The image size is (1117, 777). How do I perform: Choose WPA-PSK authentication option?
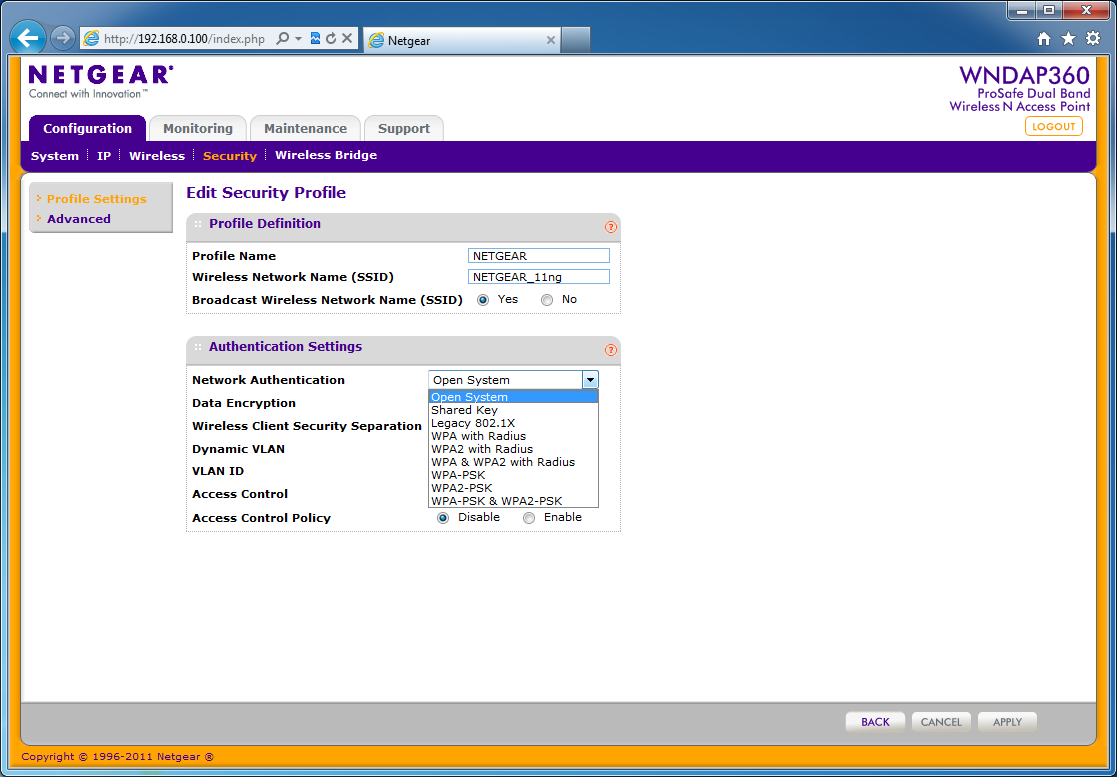(x=513, y=475)
